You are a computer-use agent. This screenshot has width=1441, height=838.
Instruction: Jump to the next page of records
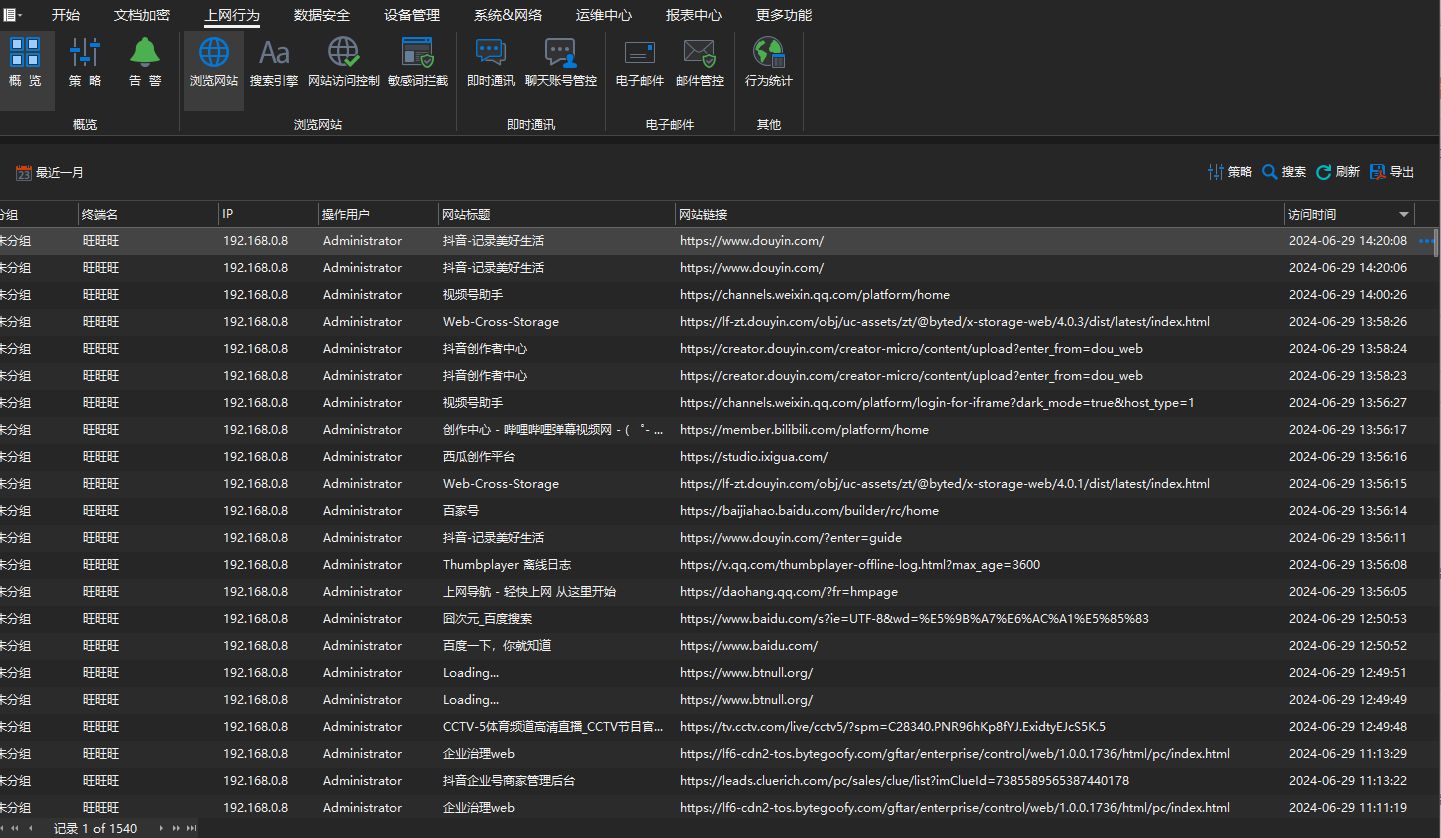(x=176, y=828)
